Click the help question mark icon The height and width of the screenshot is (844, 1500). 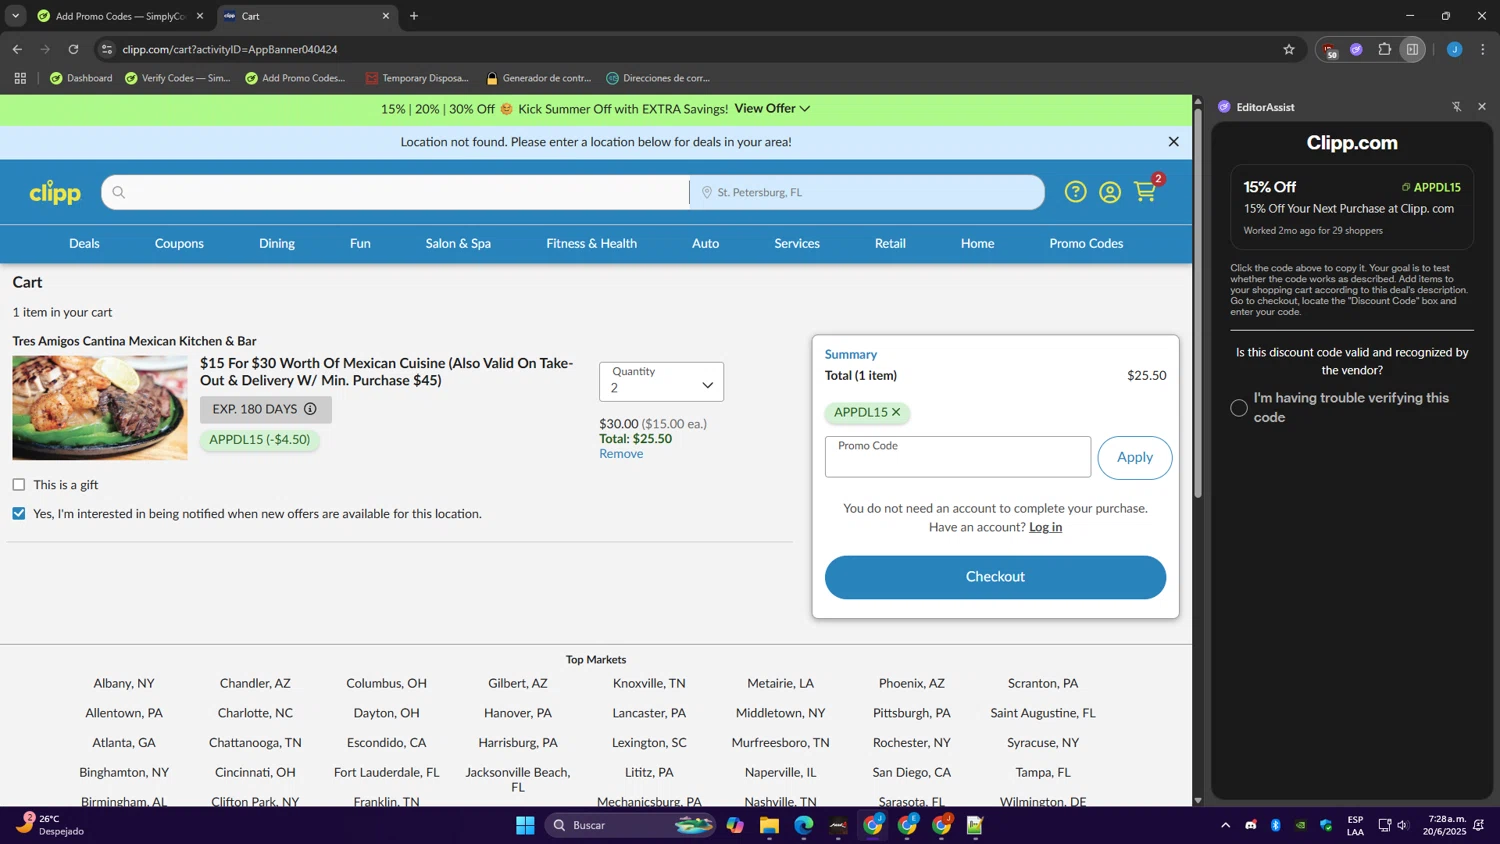click(x=1075, y=192)
